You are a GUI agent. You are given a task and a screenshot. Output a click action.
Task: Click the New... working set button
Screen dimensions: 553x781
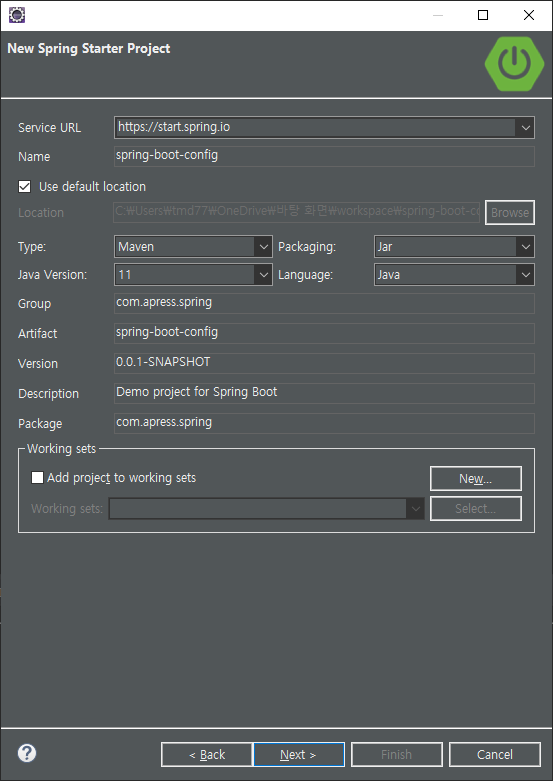click(476, 479)
